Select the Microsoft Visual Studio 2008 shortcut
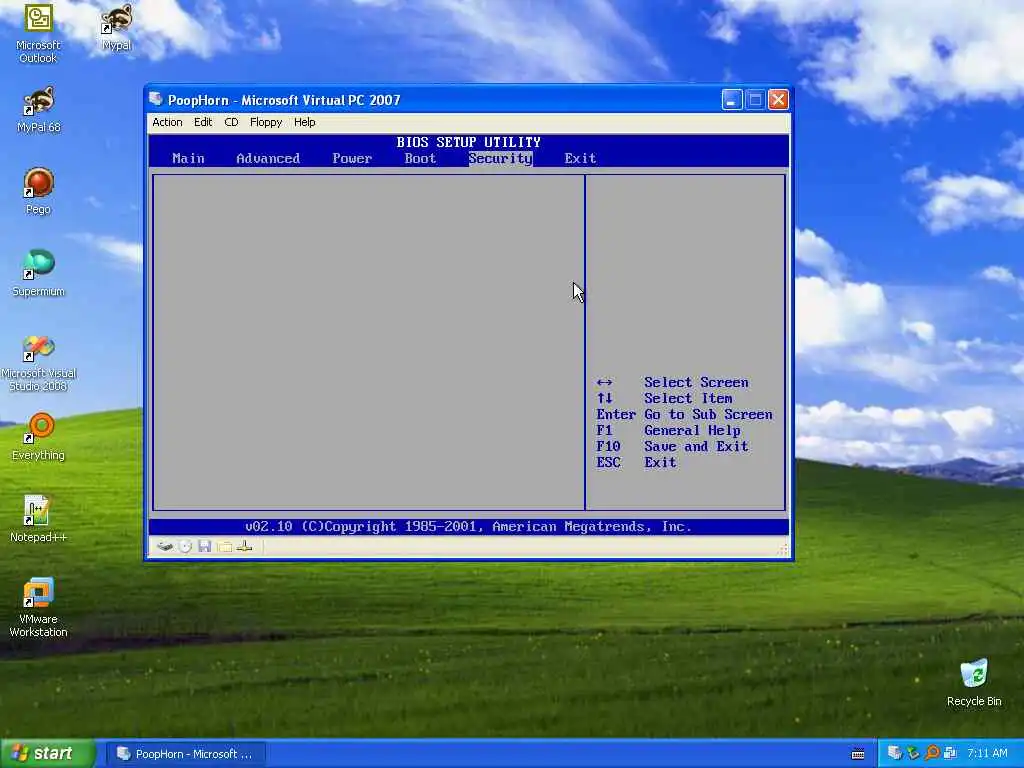Screen dimensions: 1024x768 click(x=39, y=363)
